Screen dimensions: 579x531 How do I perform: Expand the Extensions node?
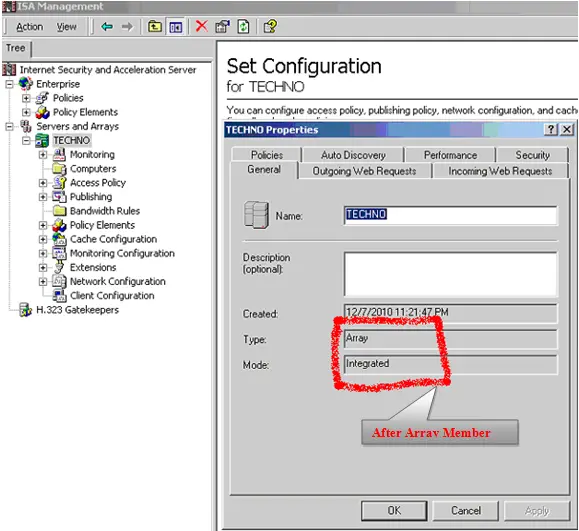pos(43,267)
